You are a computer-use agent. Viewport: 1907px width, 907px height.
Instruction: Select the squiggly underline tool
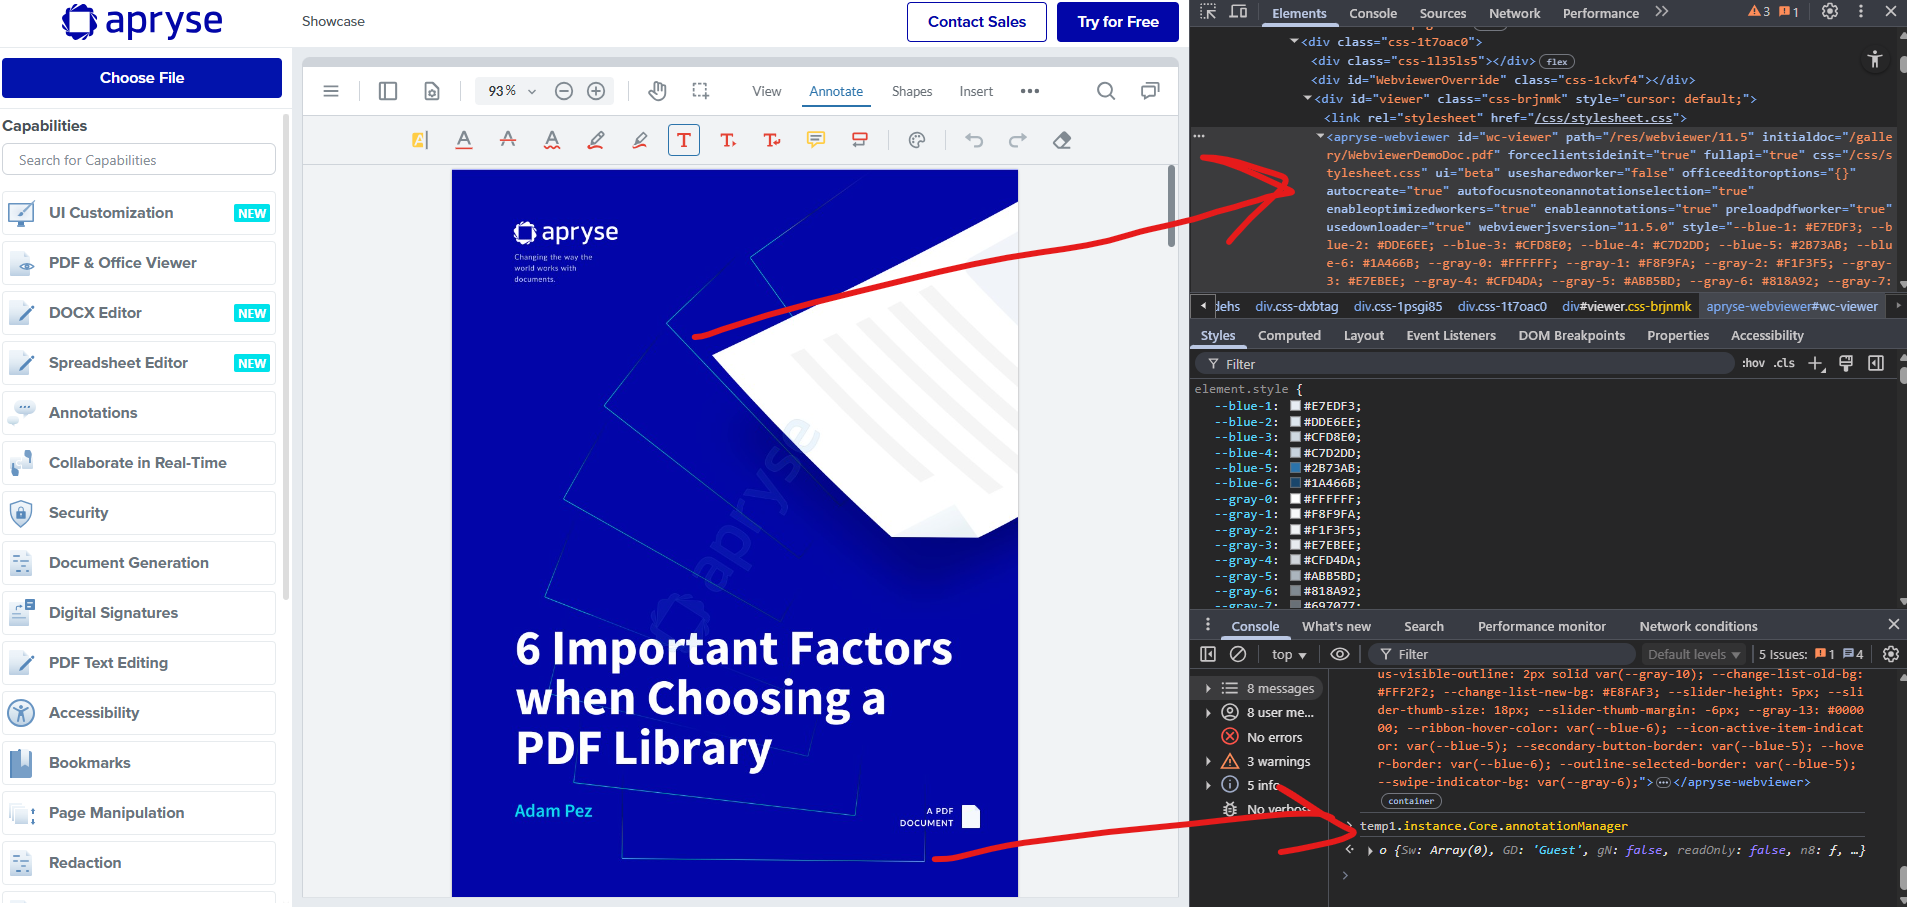click(552, 140)
